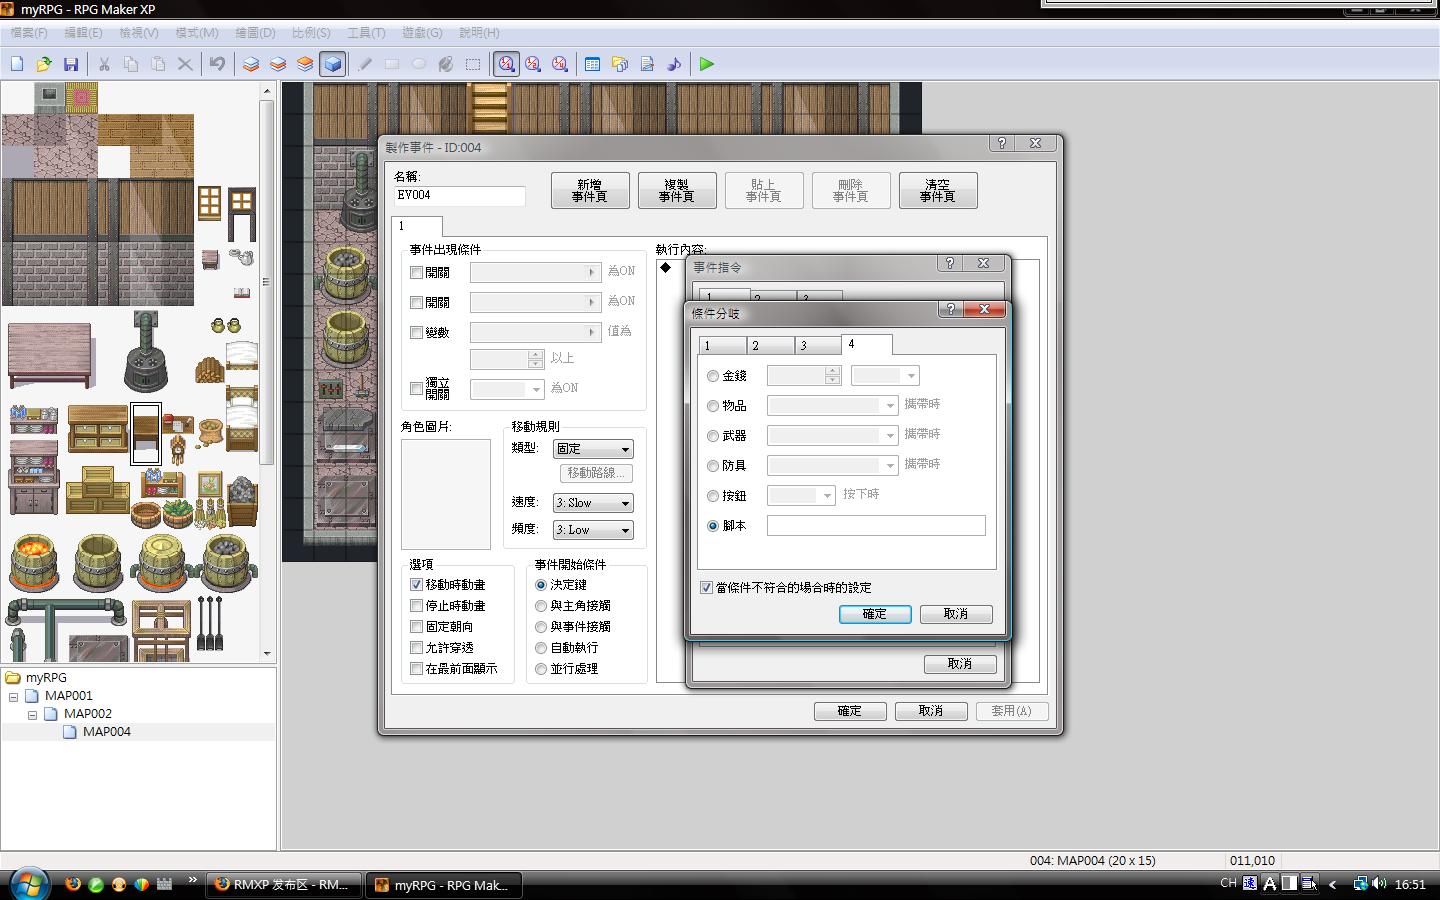Switch to the Event layer cube icon
The height and width of the screenshot is (900, 1440).
(332, 64)
